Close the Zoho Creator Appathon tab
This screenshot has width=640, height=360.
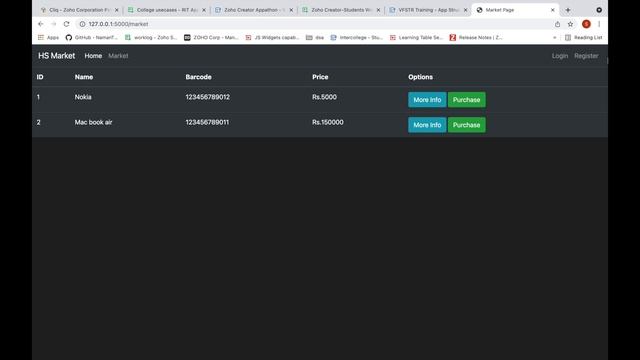tap(291, 10)
